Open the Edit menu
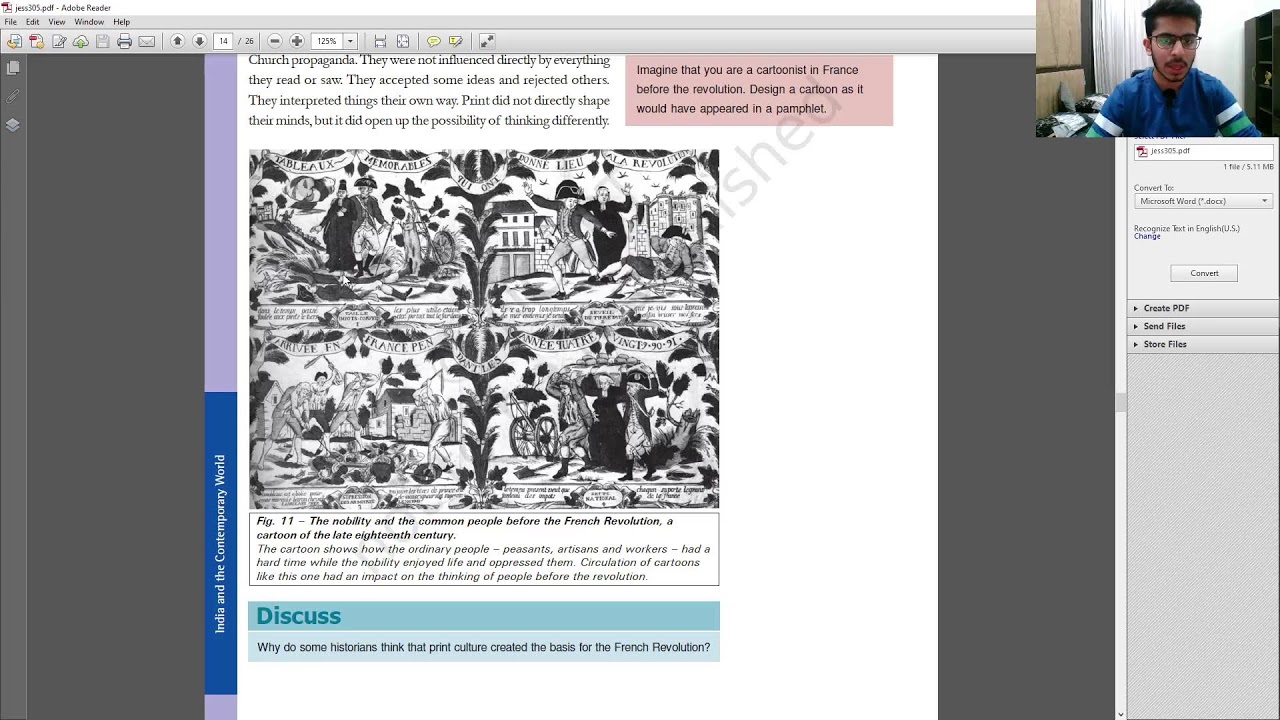1280x720 pixels. point(33,22)
